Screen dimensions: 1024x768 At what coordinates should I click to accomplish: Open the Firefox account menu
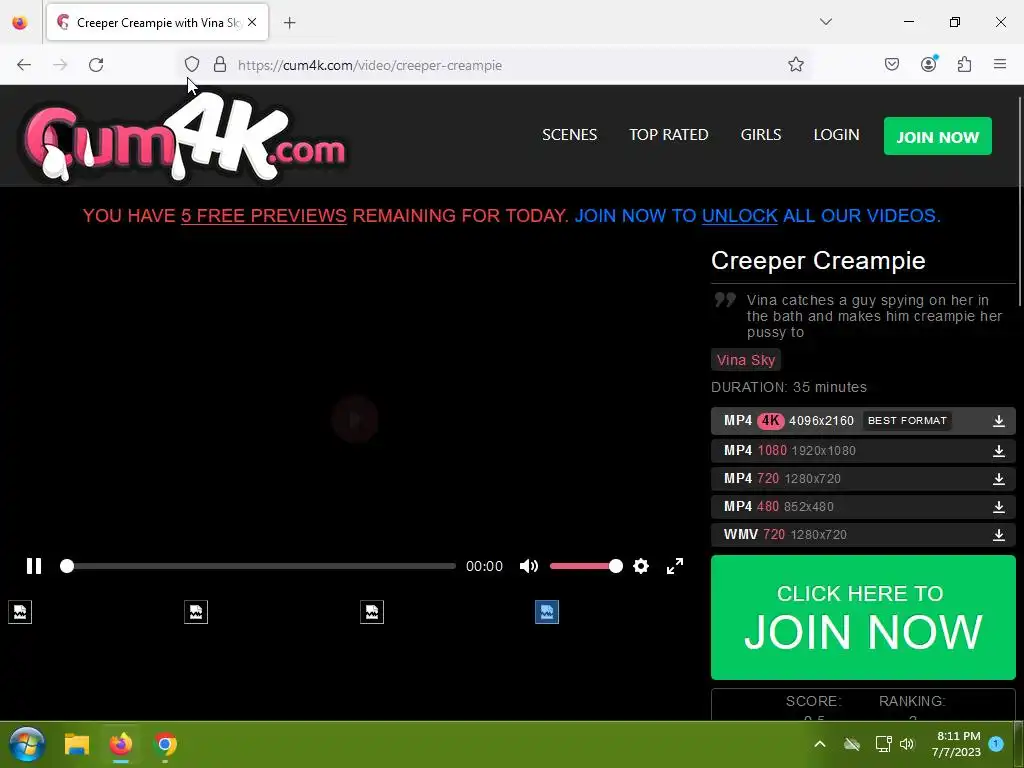(x=928, y=65)
